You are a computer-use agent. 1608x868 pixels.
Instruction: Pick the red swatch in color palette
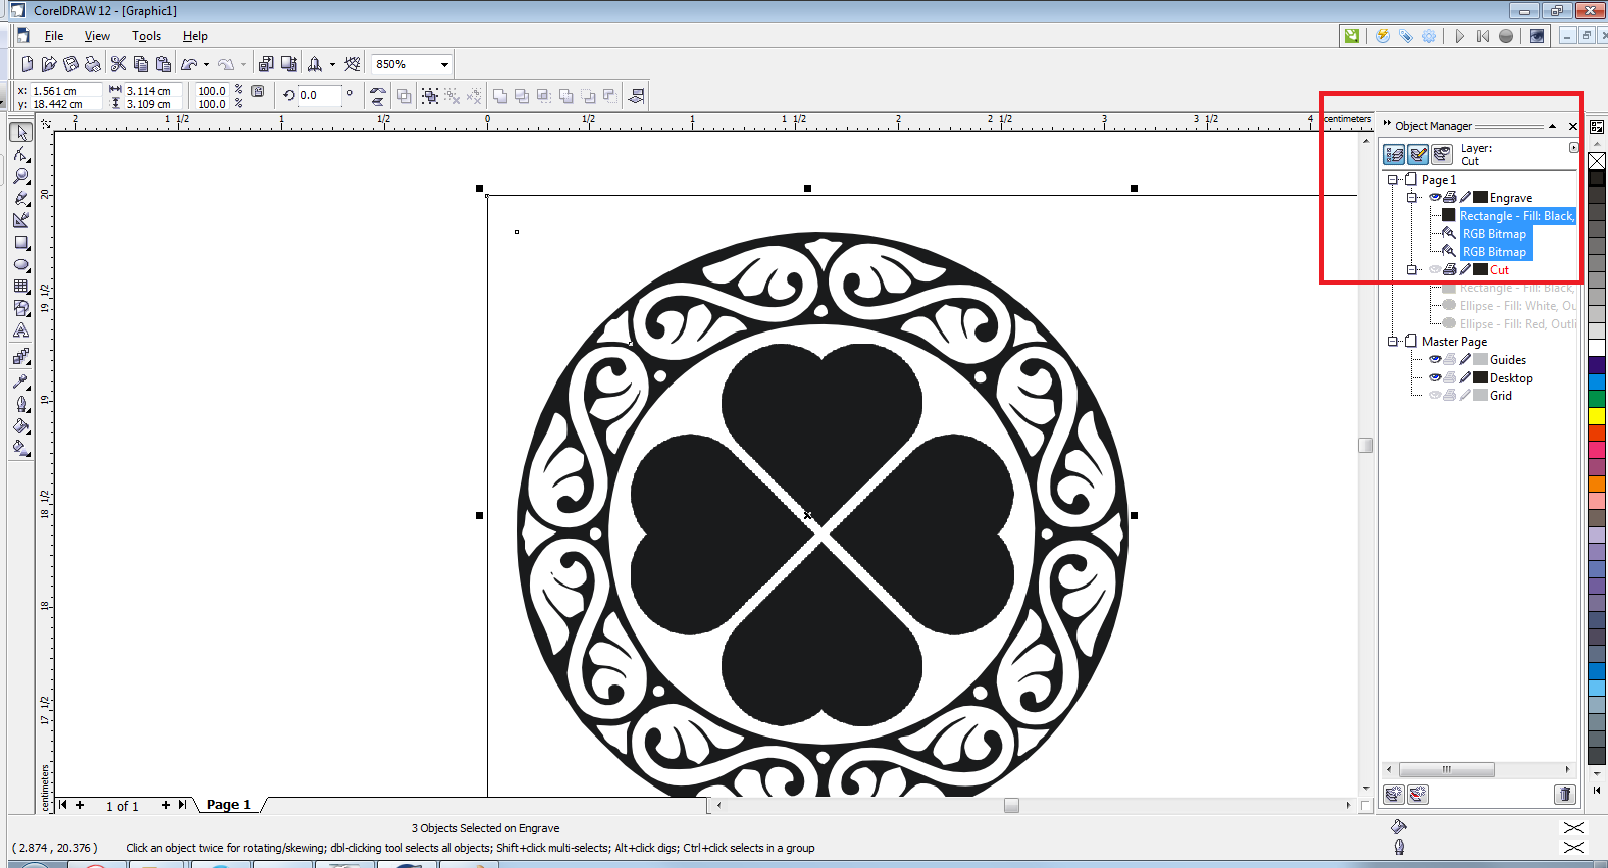click(1597, 433)
